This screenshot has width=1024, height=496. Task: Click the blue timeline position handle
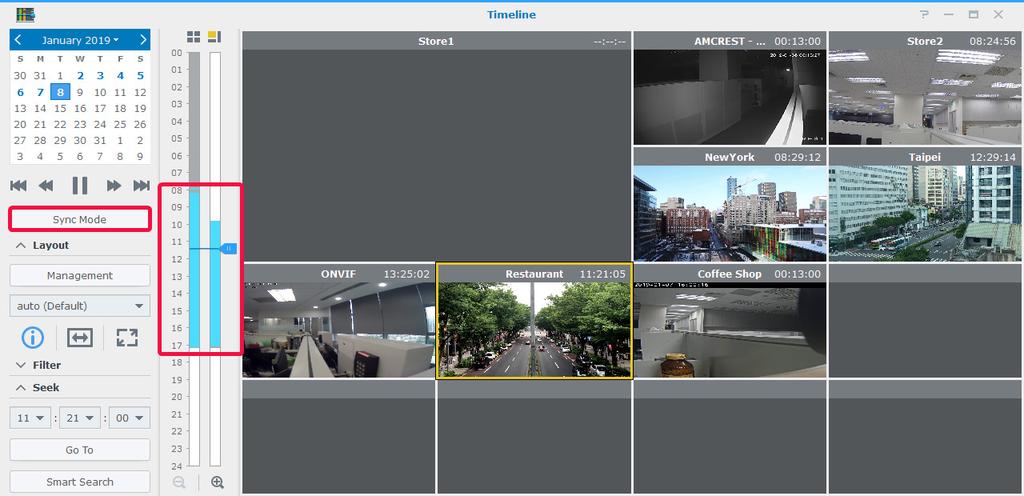tap(229, 249)
